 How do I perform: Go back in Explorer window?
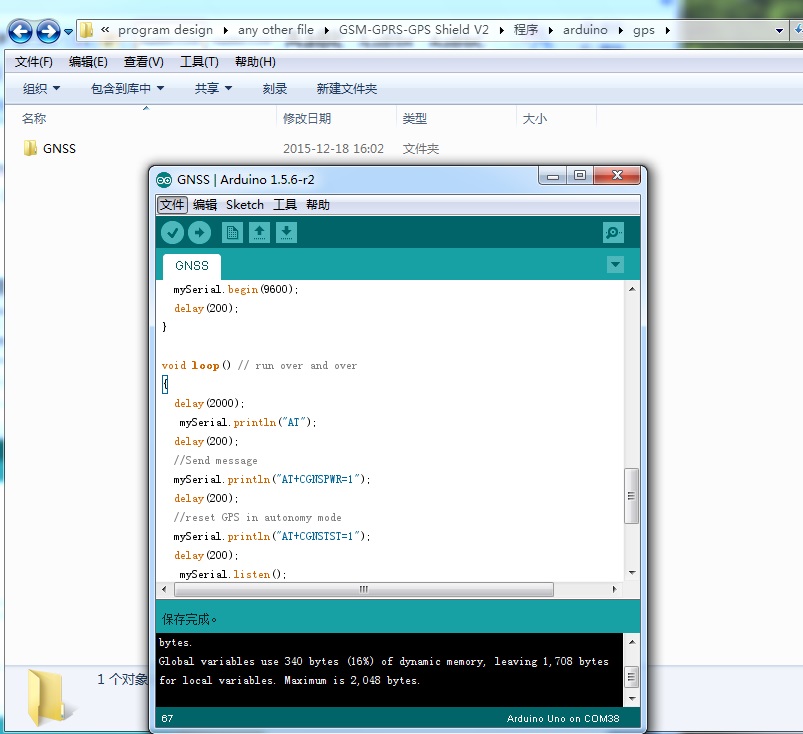click(x=20, y=31)
